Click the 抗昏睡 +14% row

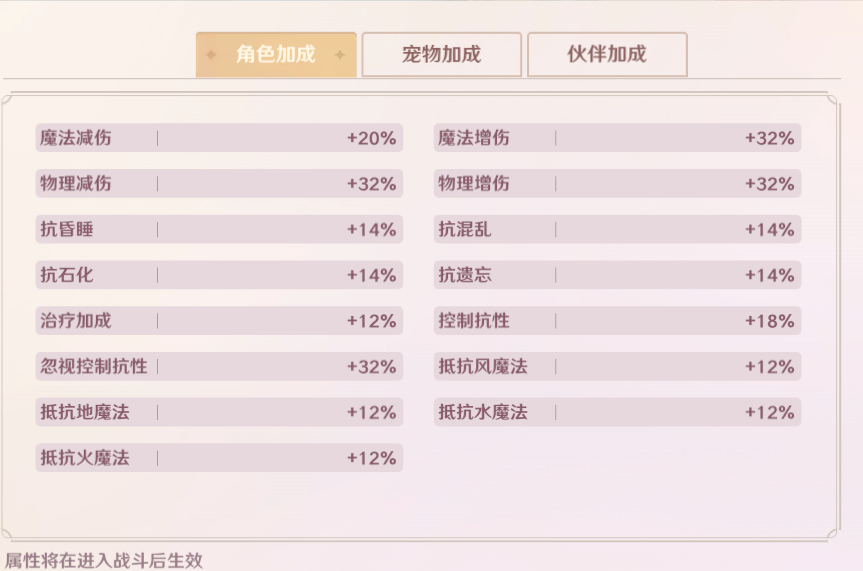point(219,229)
